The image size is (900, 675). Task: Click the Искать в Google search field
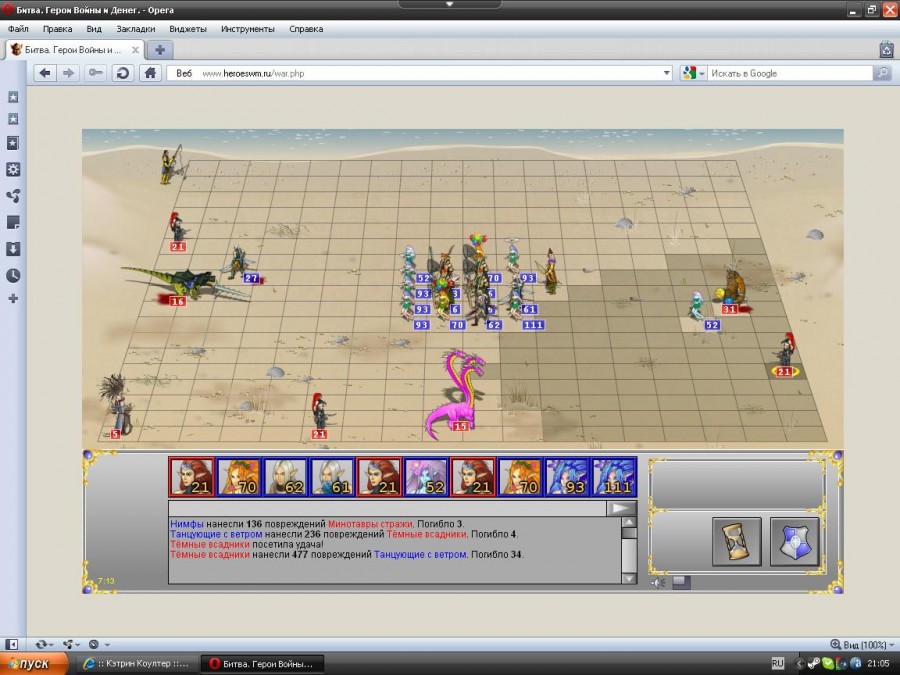[x=790, y=73]
